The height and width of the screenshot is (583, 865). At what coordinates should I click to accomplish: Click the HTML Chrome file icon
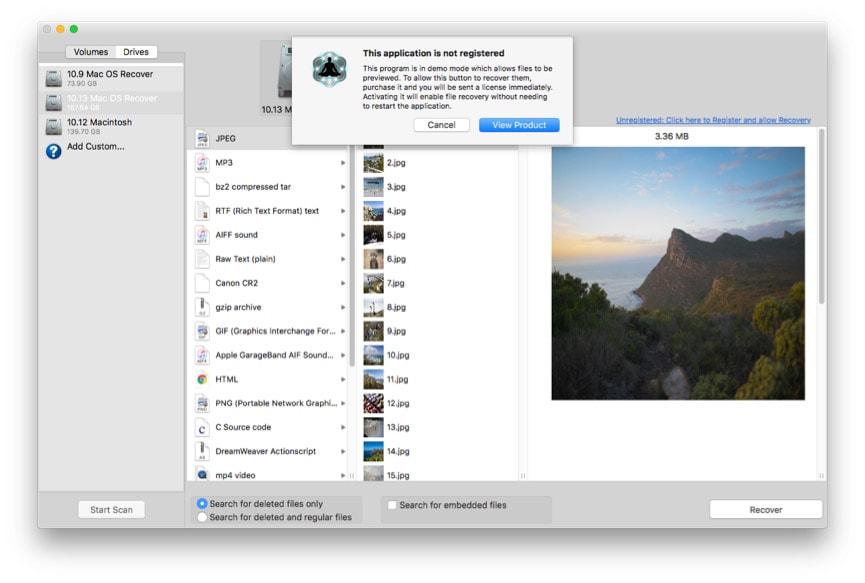pyautogui.click(x=202, y=380)
